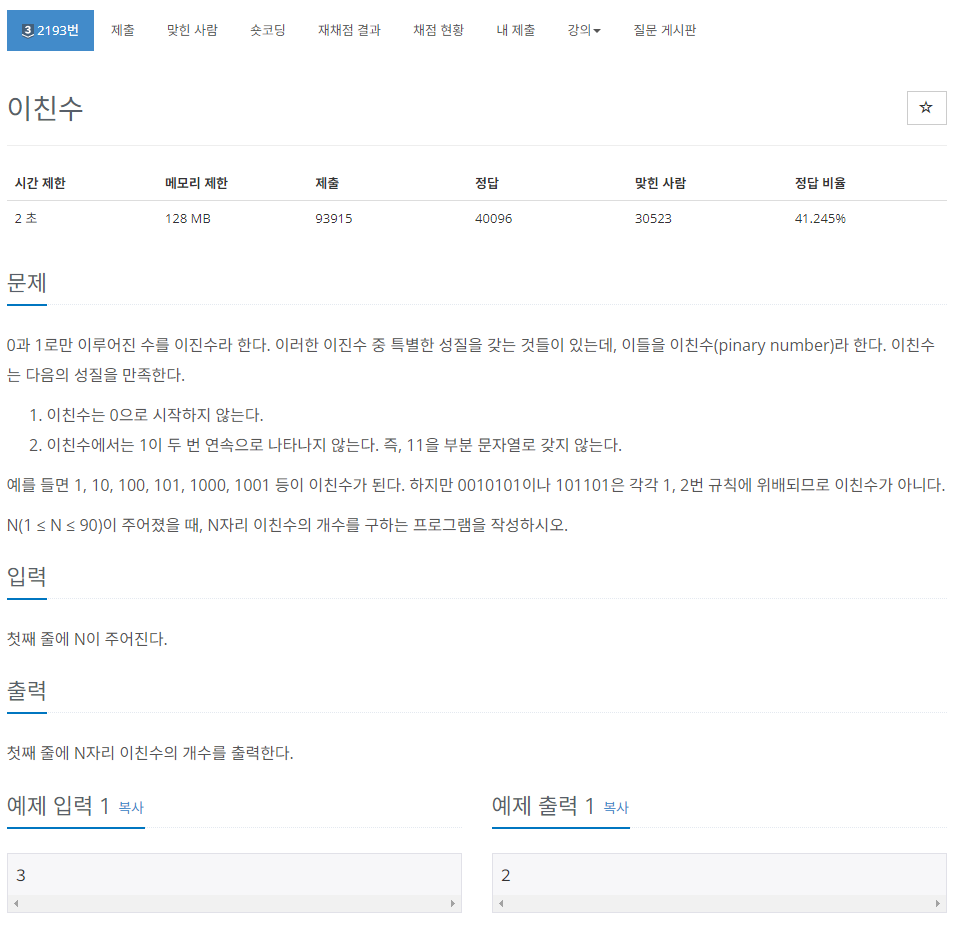Click the 128 MB memory limit value
The width and height of the screenshot is (960, 932).
(x=188, y=219)
